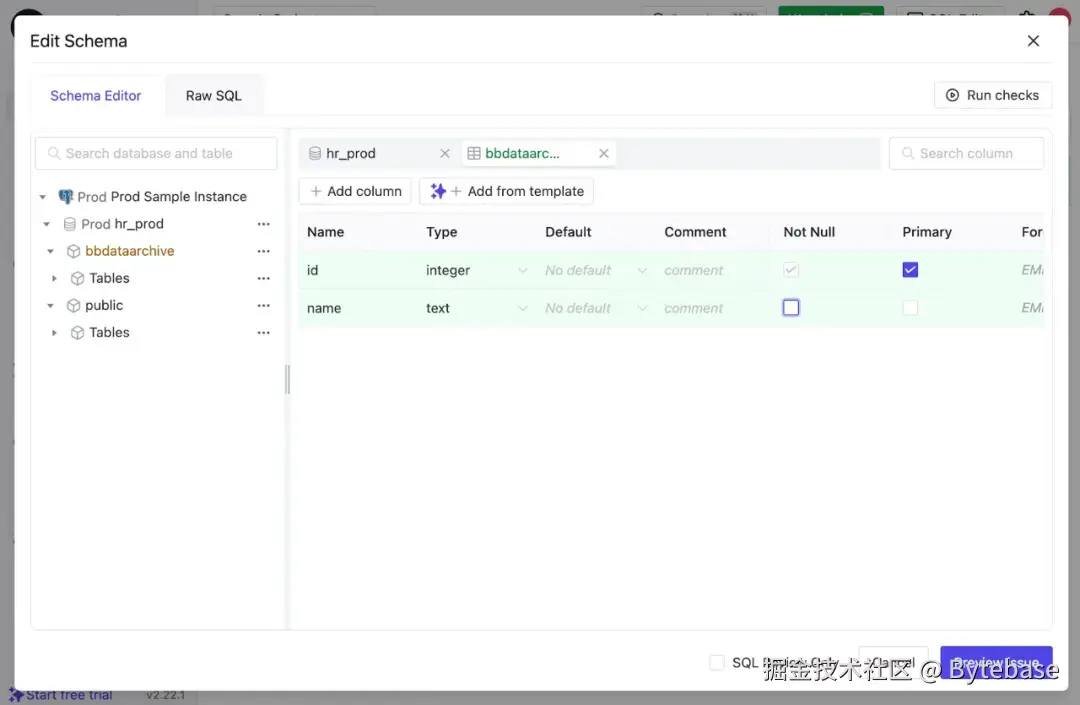This screenshot has height=705, width=1080.
Task: Click the Cancel button
Action: coord(893,662)
